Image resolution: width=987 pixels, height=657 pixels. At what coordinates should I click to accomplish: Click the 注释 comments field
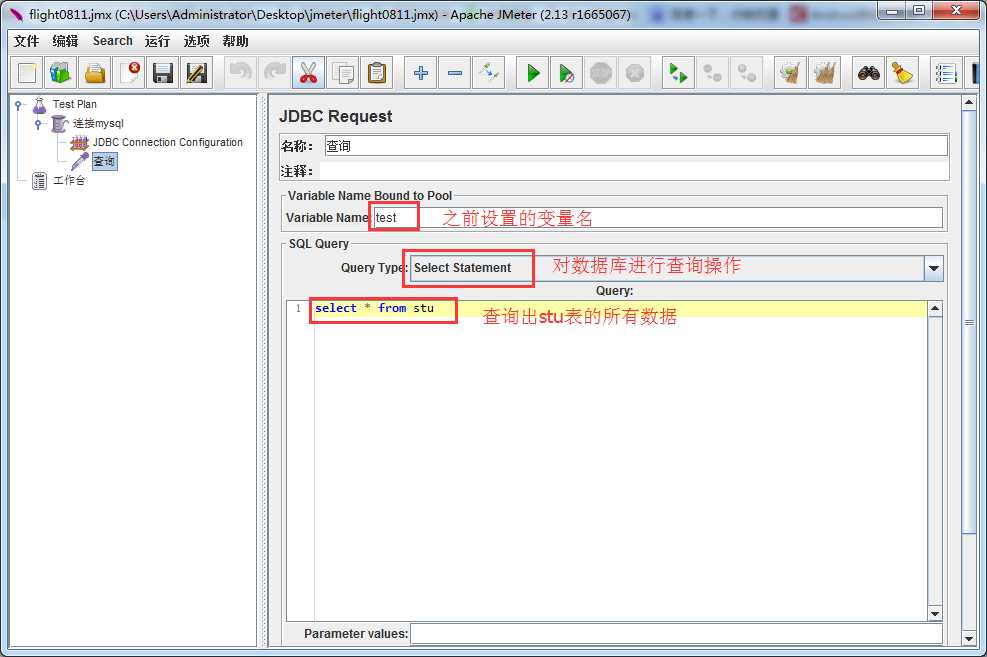(634, 171)
